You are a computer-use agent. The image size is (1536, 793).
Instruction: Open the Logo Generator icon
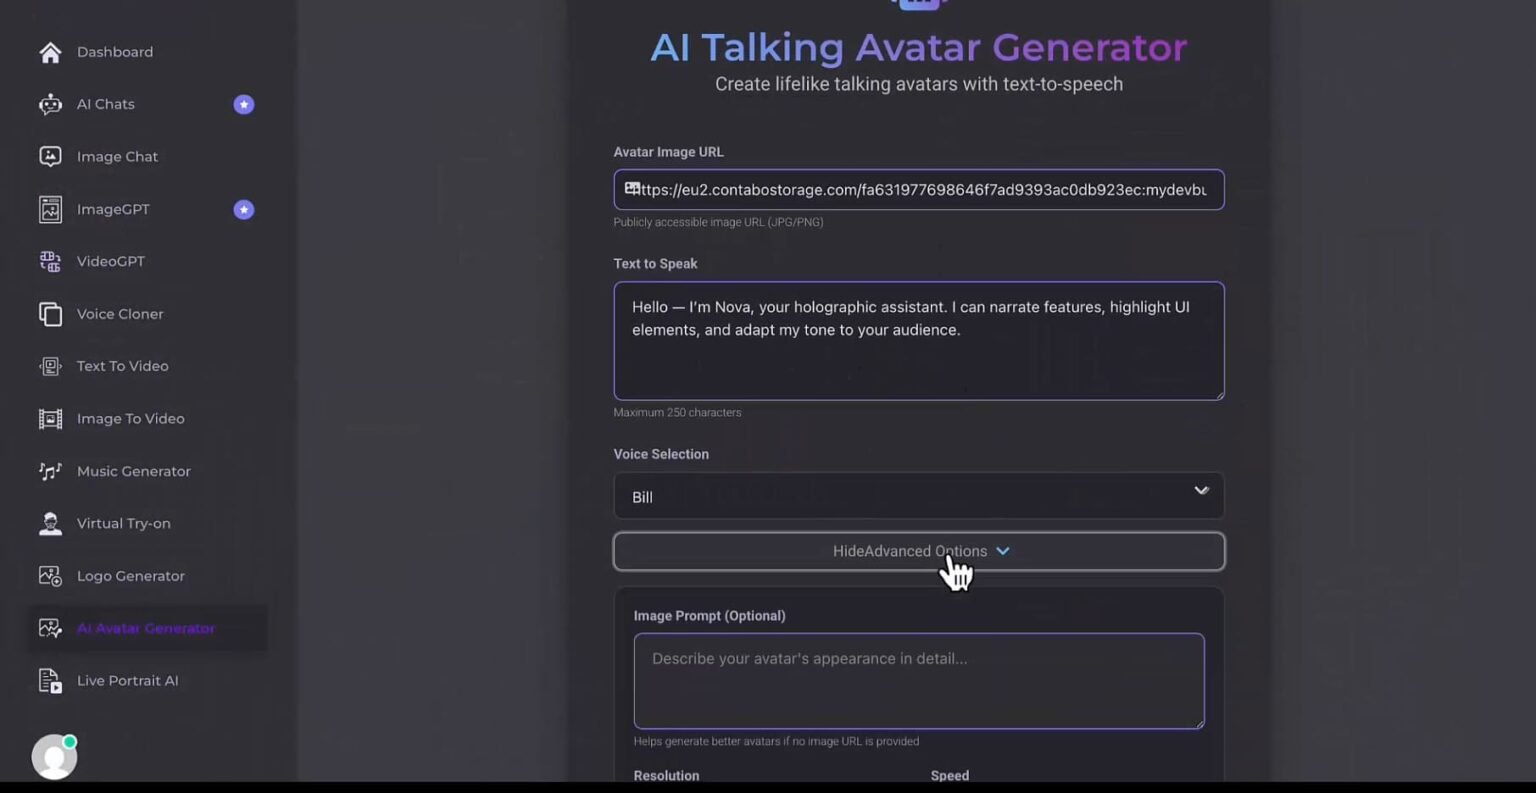50,576
